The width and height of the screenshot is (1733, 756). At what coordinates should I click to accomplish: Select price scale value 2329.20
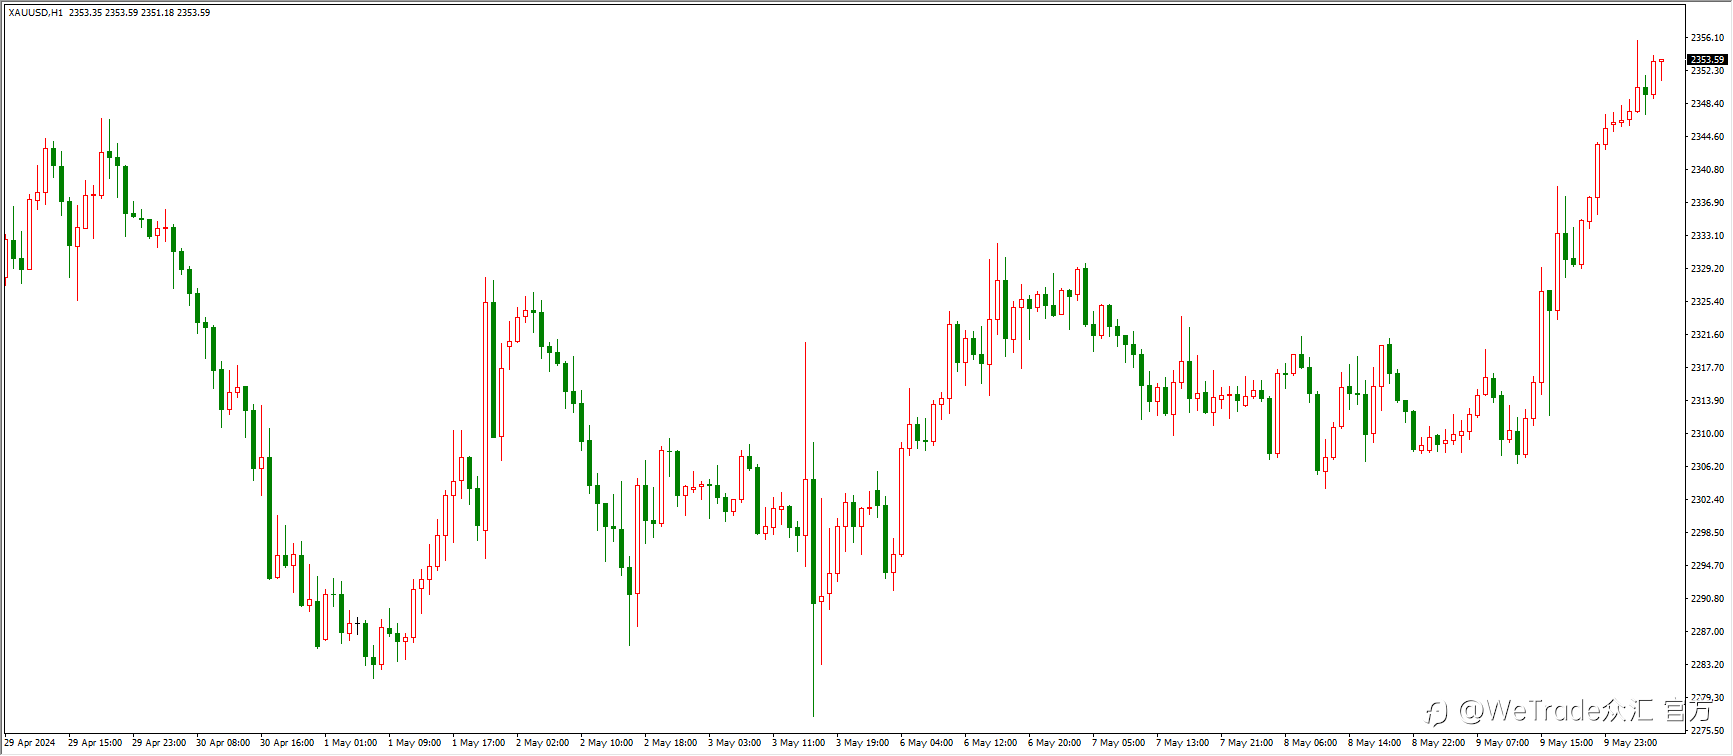click(1707, 269)
